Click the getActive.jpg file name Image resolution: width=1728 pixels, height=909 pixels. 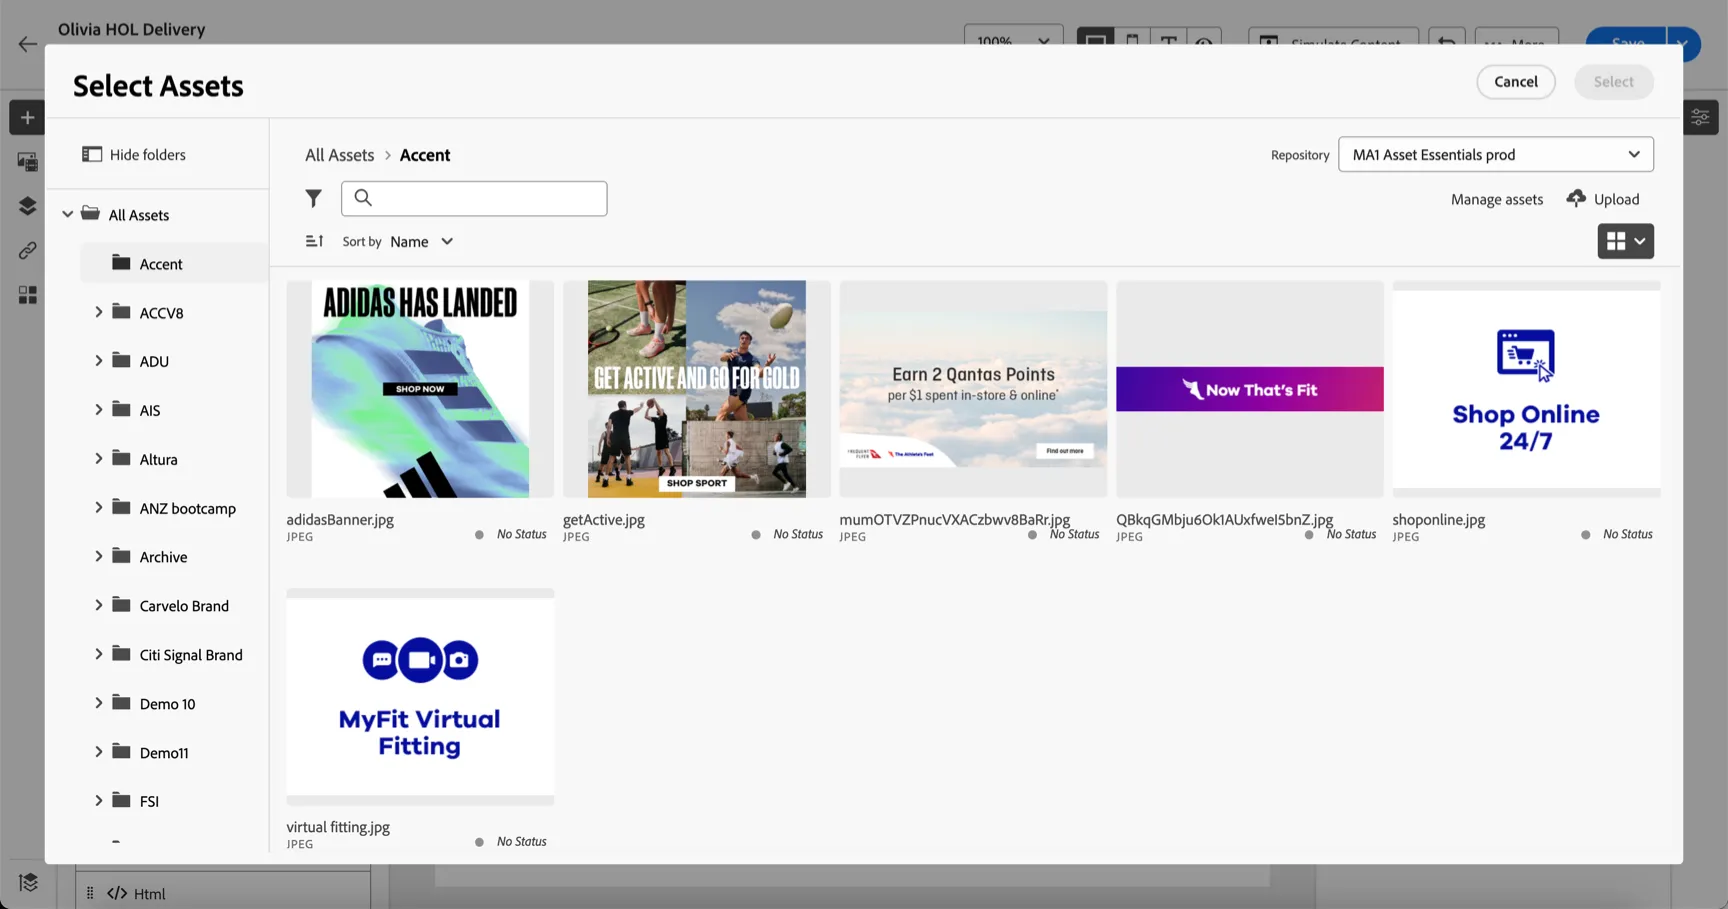pyautogui.click(x=603, y=520)
